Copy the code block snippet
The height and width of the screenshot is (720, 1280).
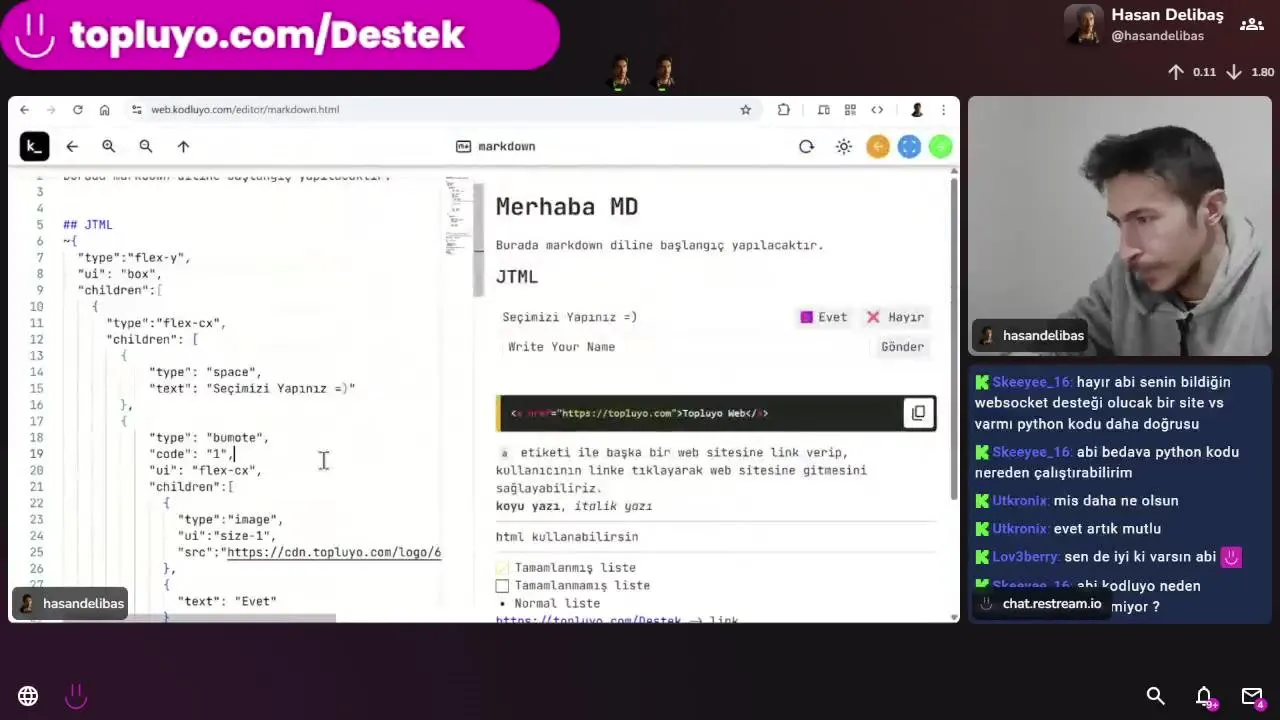(918, 413)
